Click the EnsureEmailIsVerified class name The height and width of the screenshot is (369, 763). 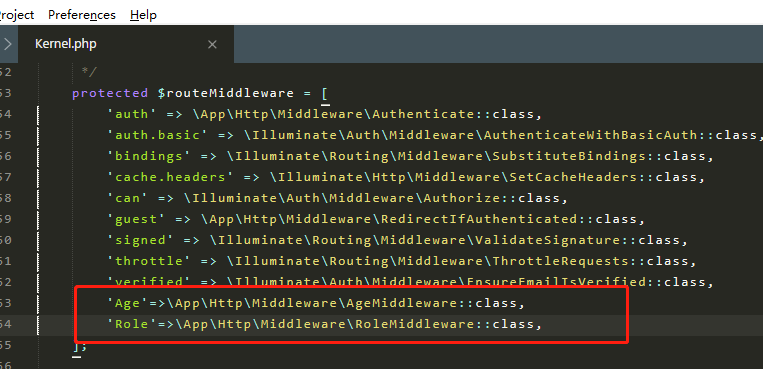pos(557,282)
